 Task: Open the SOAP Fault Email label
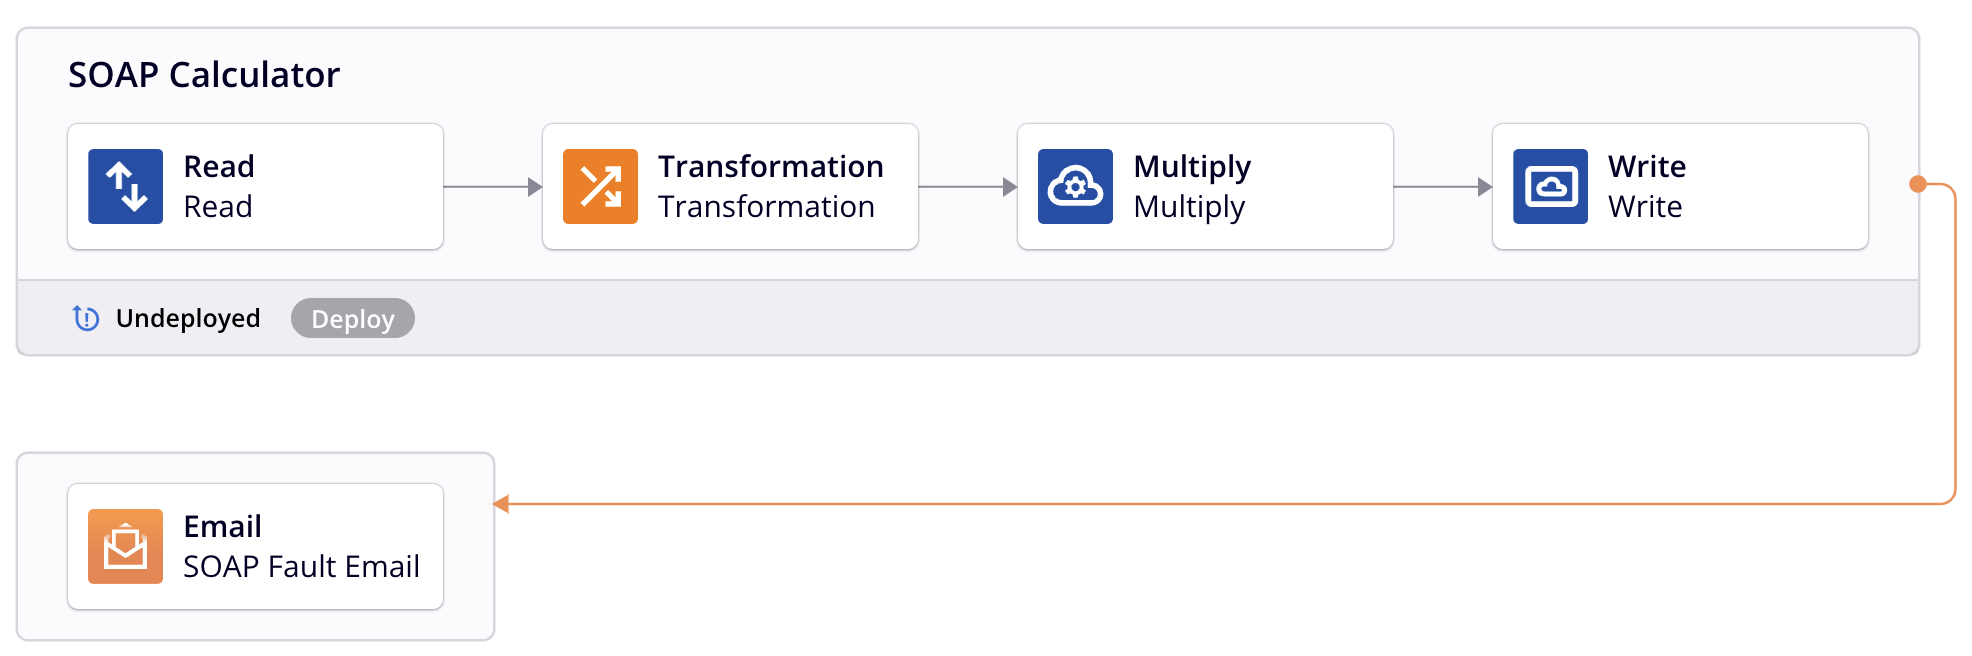301,567
